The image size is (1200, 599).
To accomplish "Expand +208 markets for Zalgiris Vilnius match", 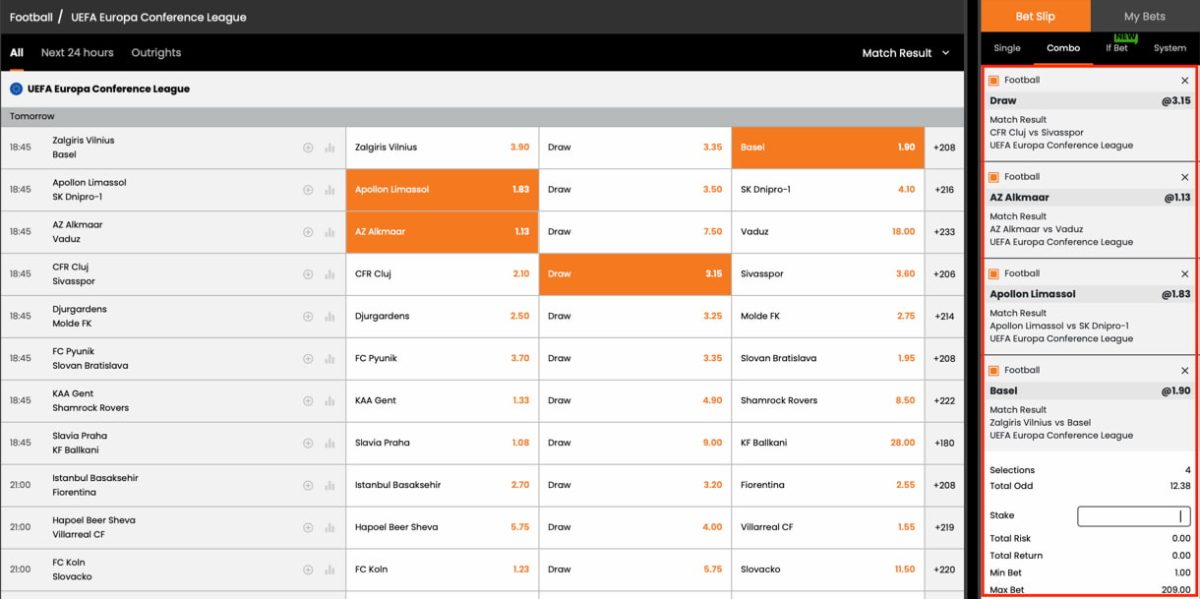I will [944, 147].
